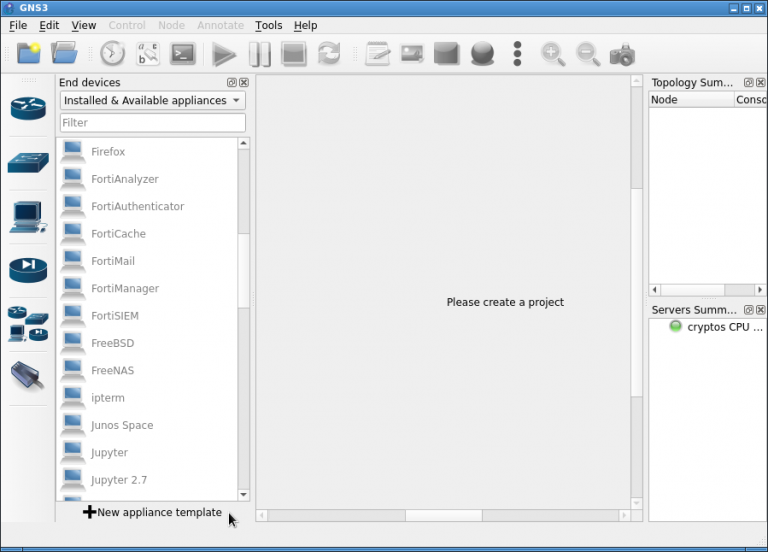Browse security devices in the sidebar
Screen dimensions: 768x552
pos(28,270)
